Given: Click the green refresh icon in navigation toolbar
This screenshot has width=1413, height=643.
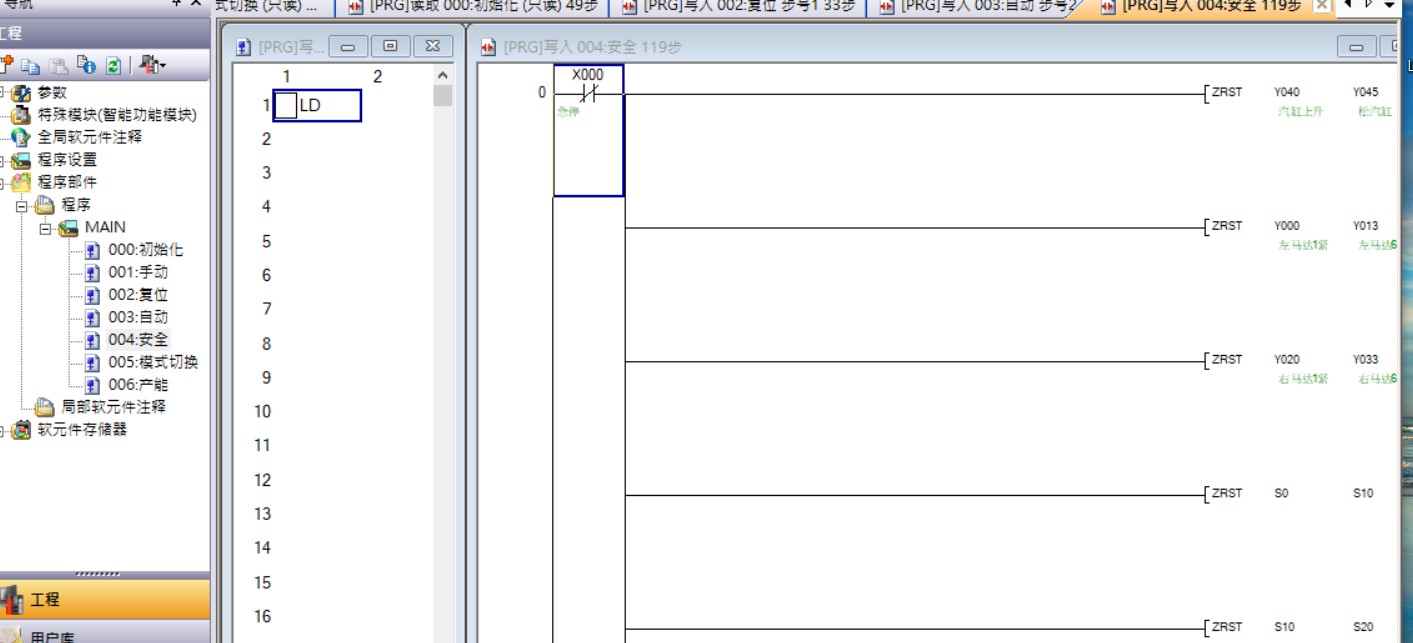Looking at the screenshot, I should [113, 66].
